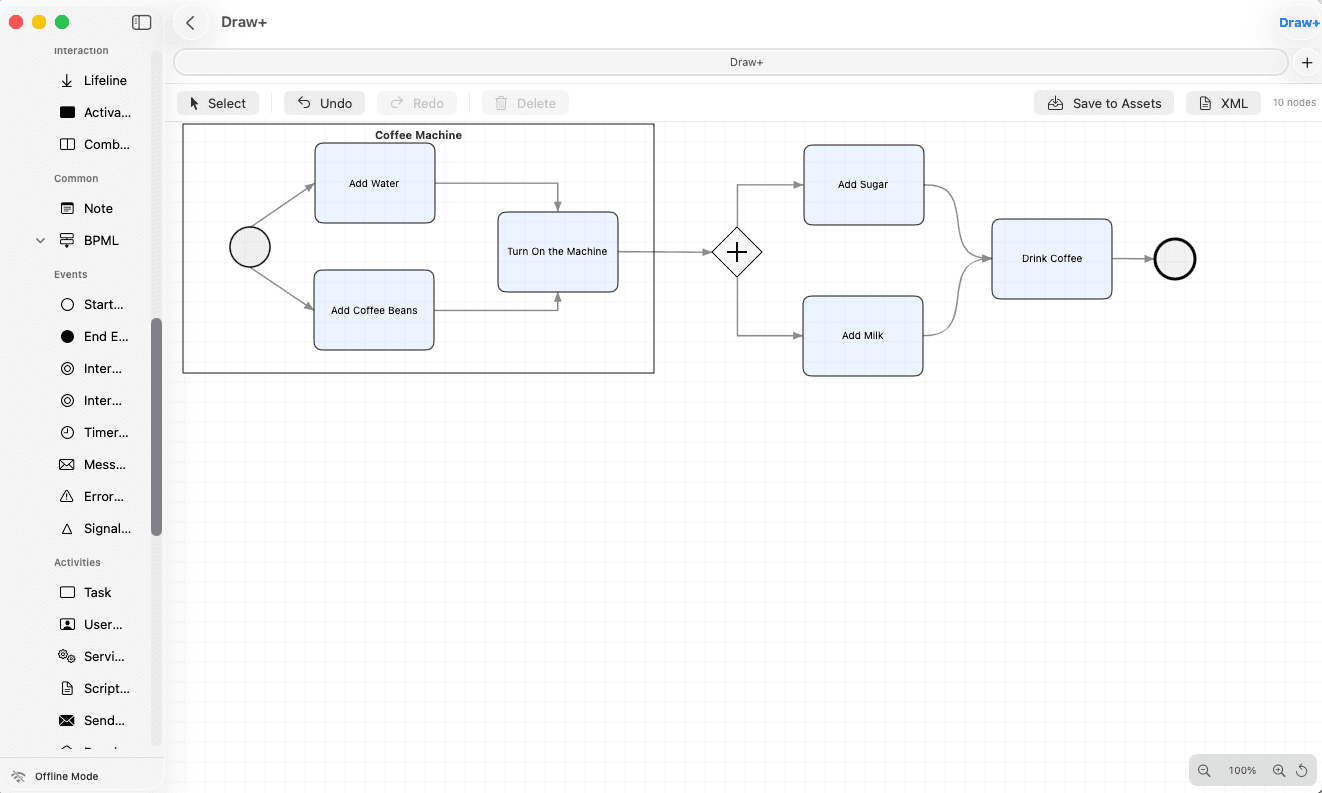
Task: Collapse the BPML section chevron
Action: coord(41,240)
